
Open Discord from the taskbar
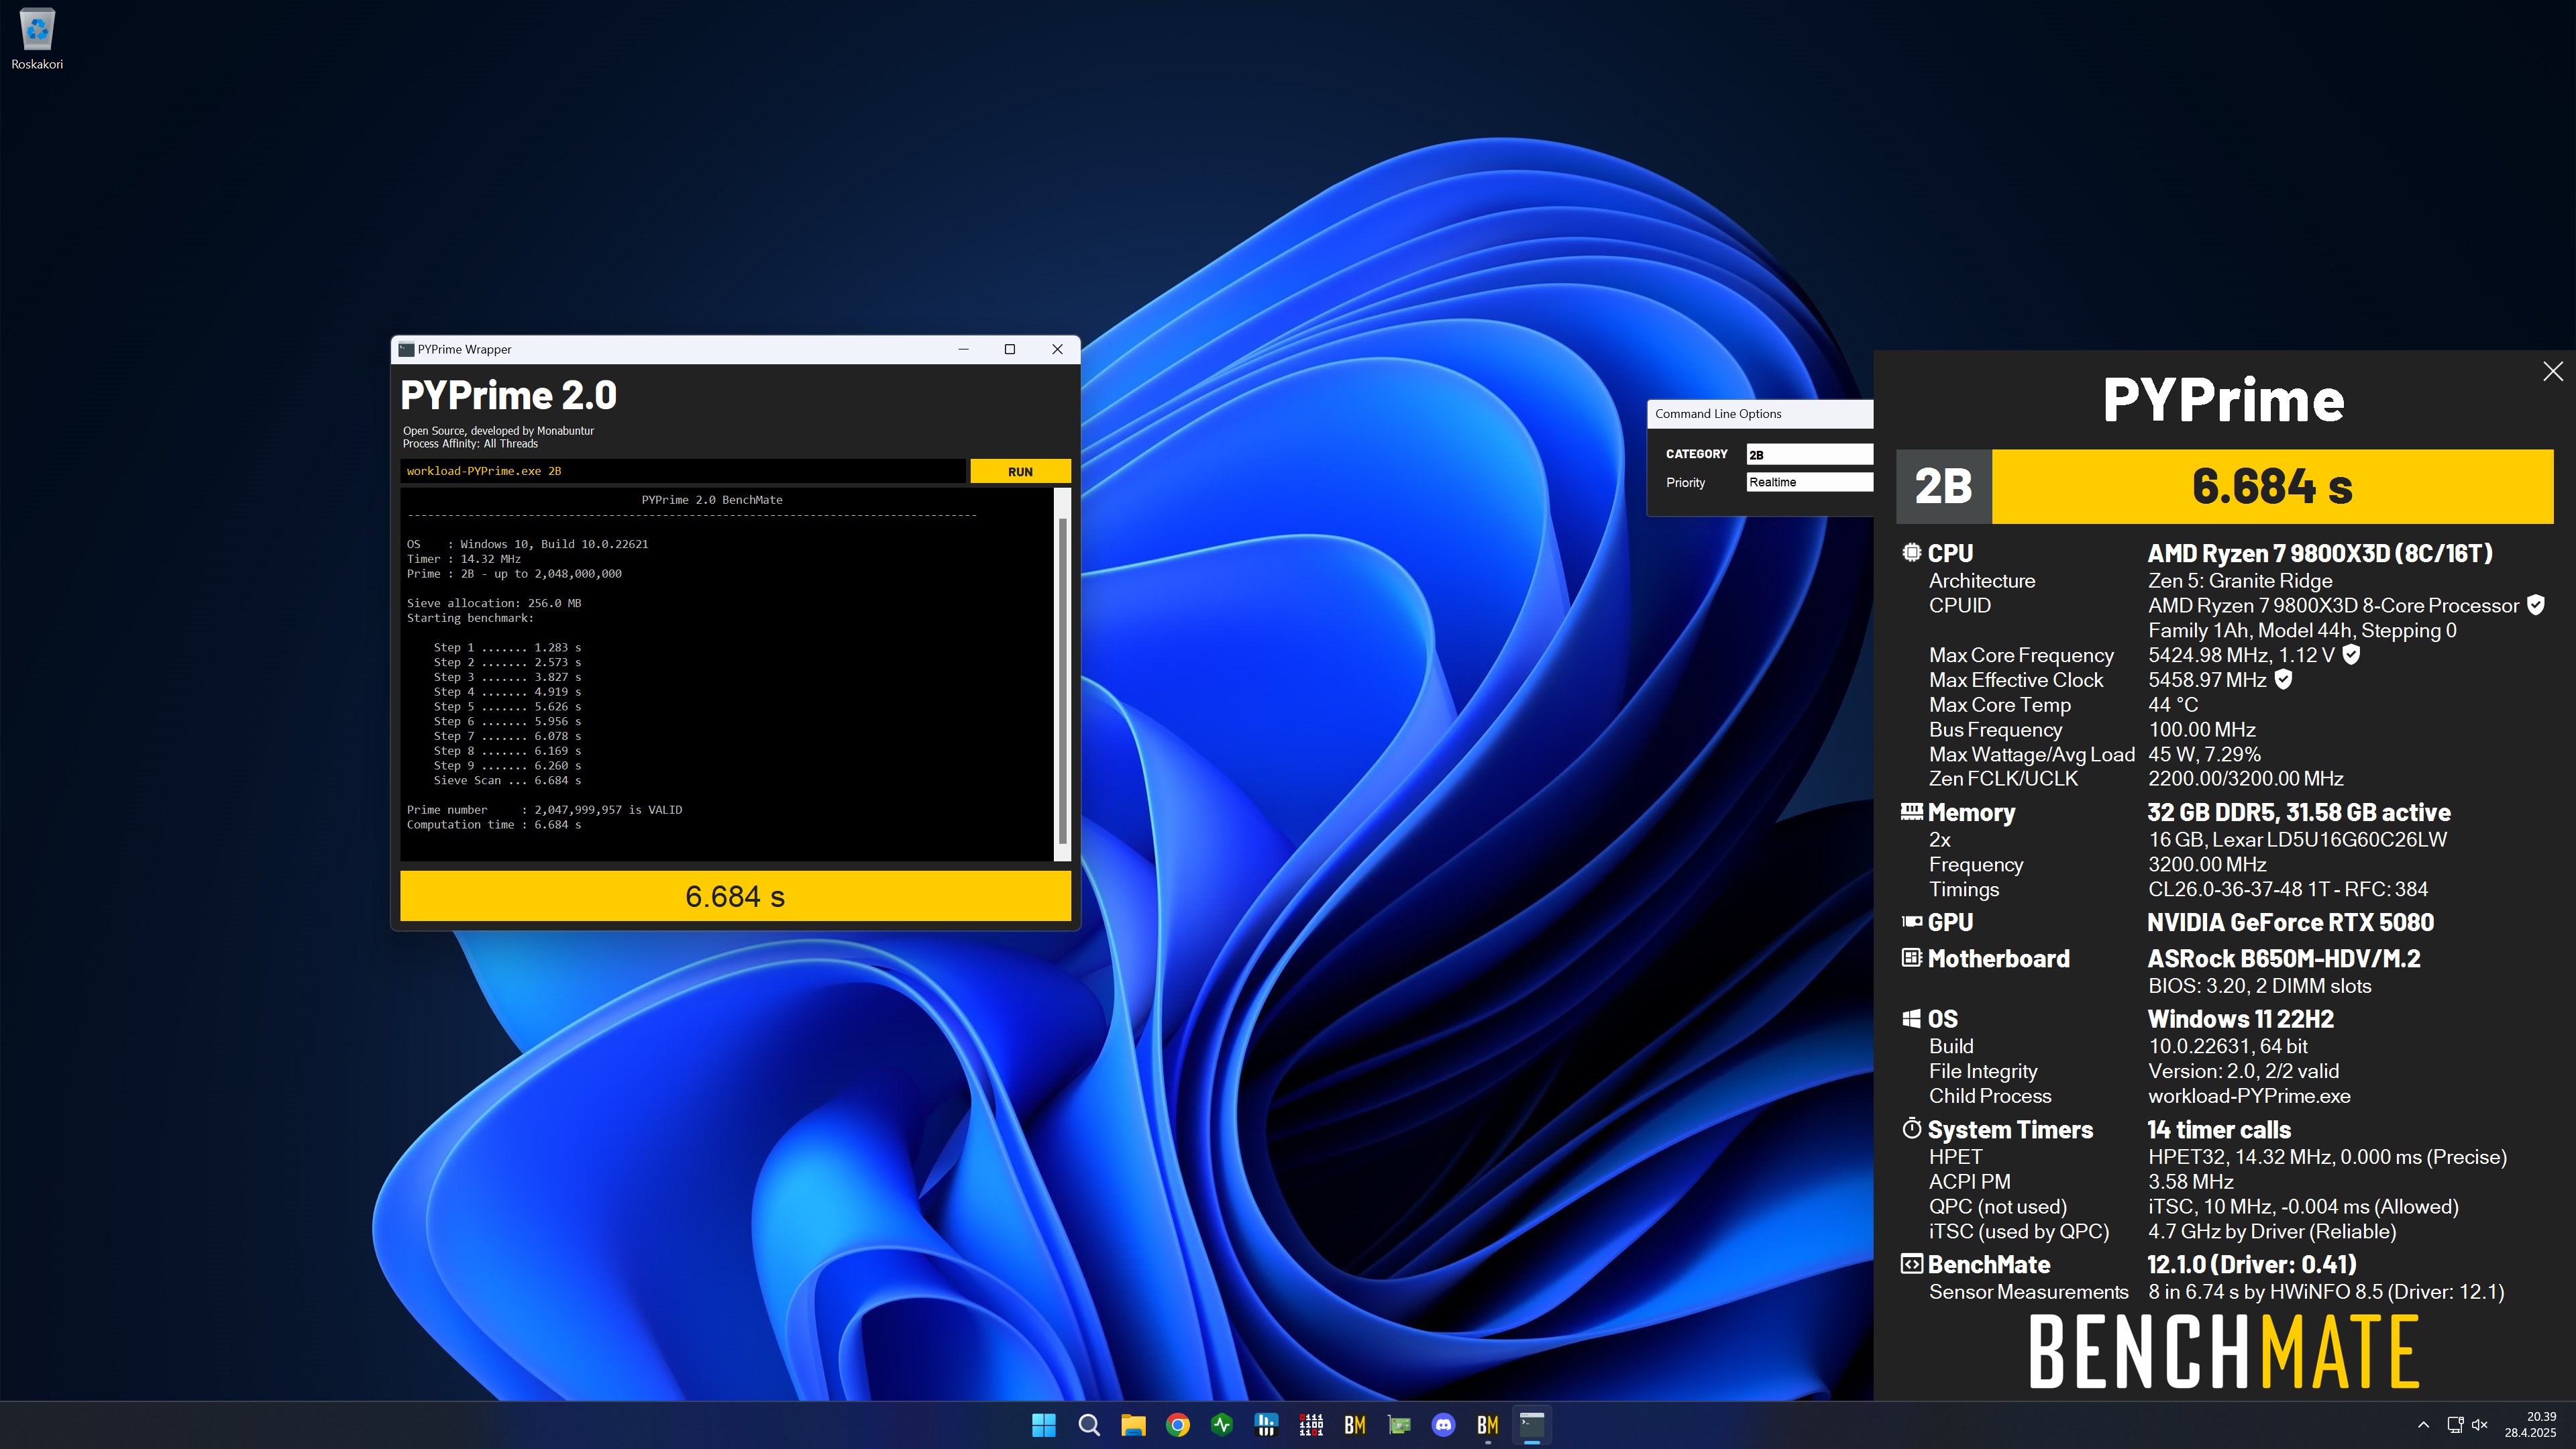(x=1443, y=1425)
